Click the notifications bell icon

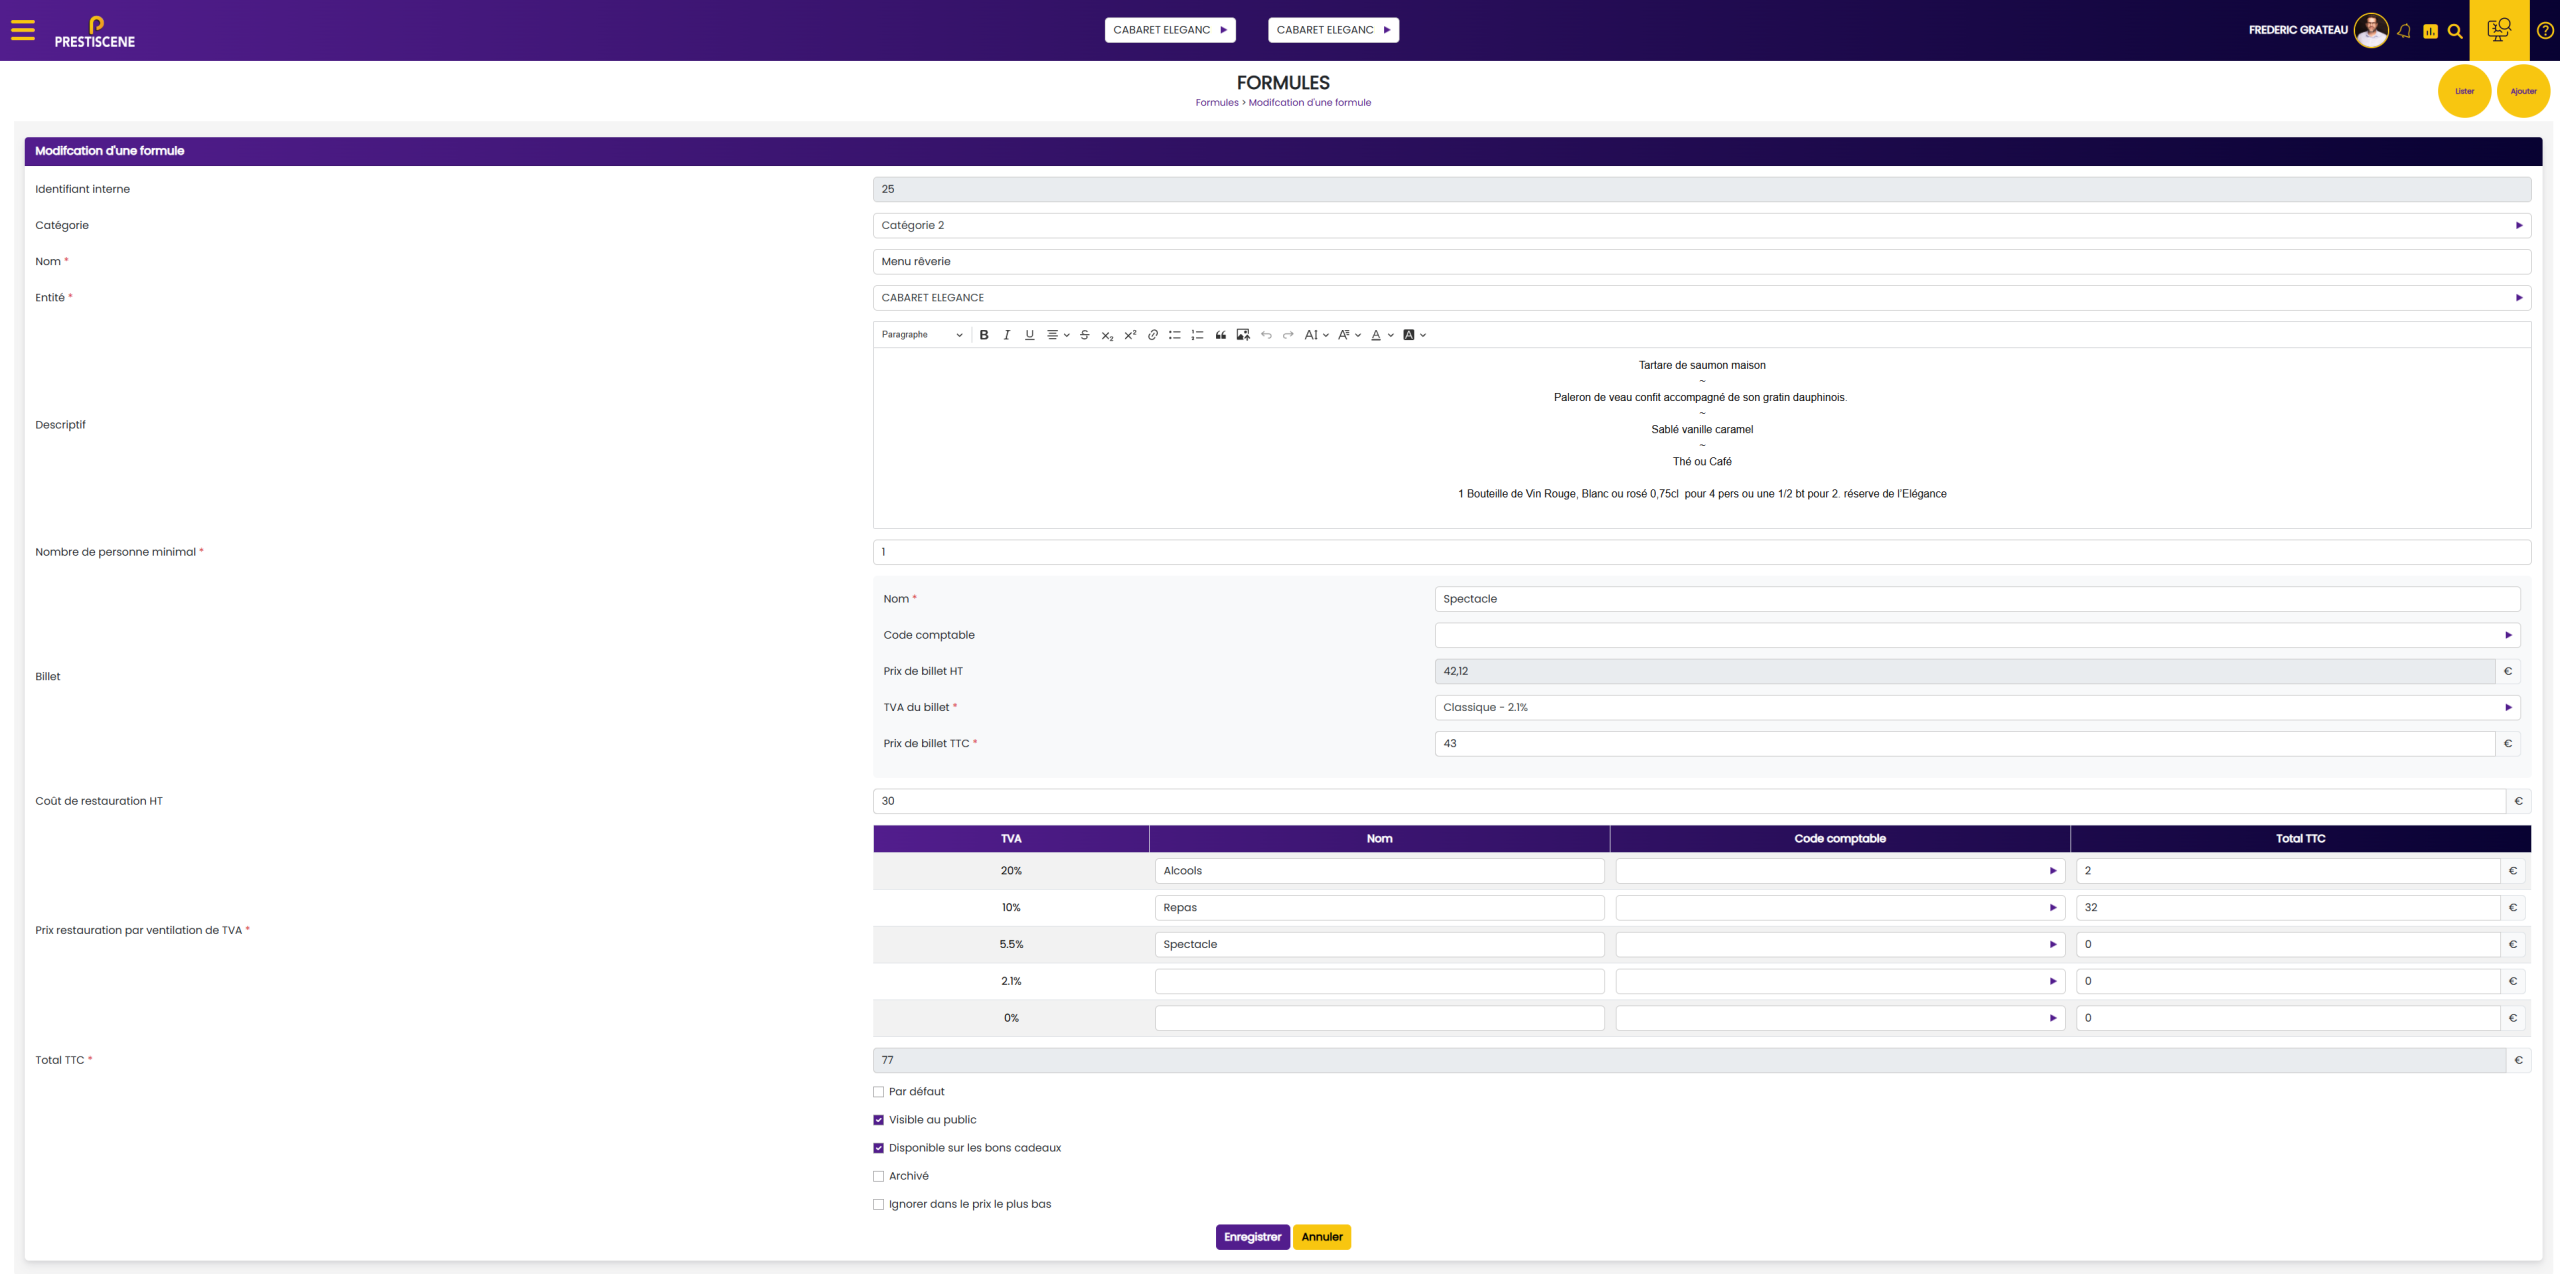click(x=2404, y=31)
